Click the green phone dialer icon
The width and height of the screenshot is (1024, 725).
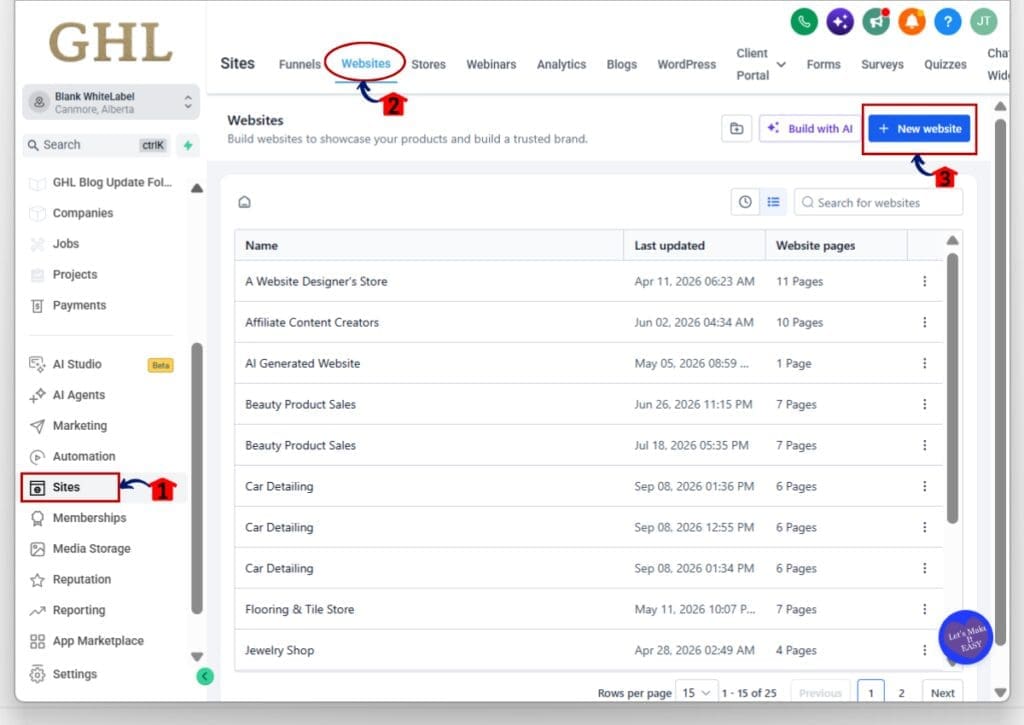coord(804,22)
